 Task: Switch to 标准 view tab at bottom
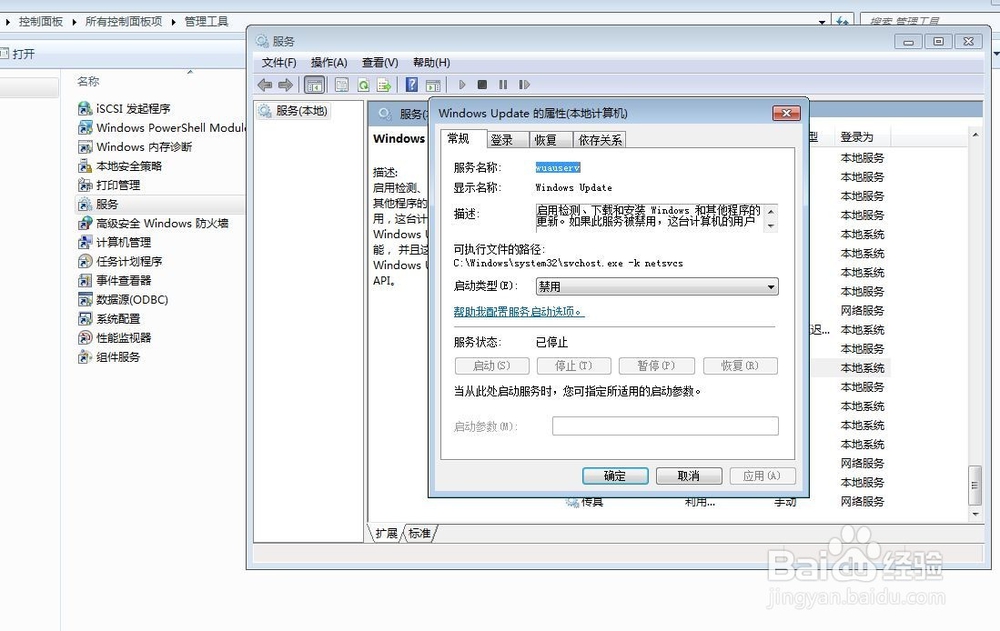(x=419, y=533)
